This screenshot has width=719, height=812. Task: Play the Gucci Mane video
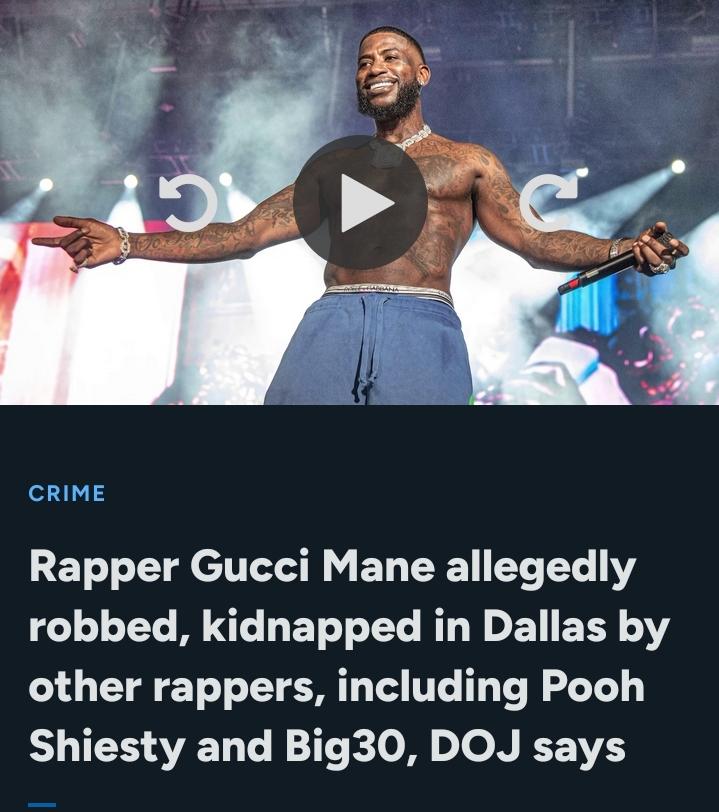click(360, 202)
